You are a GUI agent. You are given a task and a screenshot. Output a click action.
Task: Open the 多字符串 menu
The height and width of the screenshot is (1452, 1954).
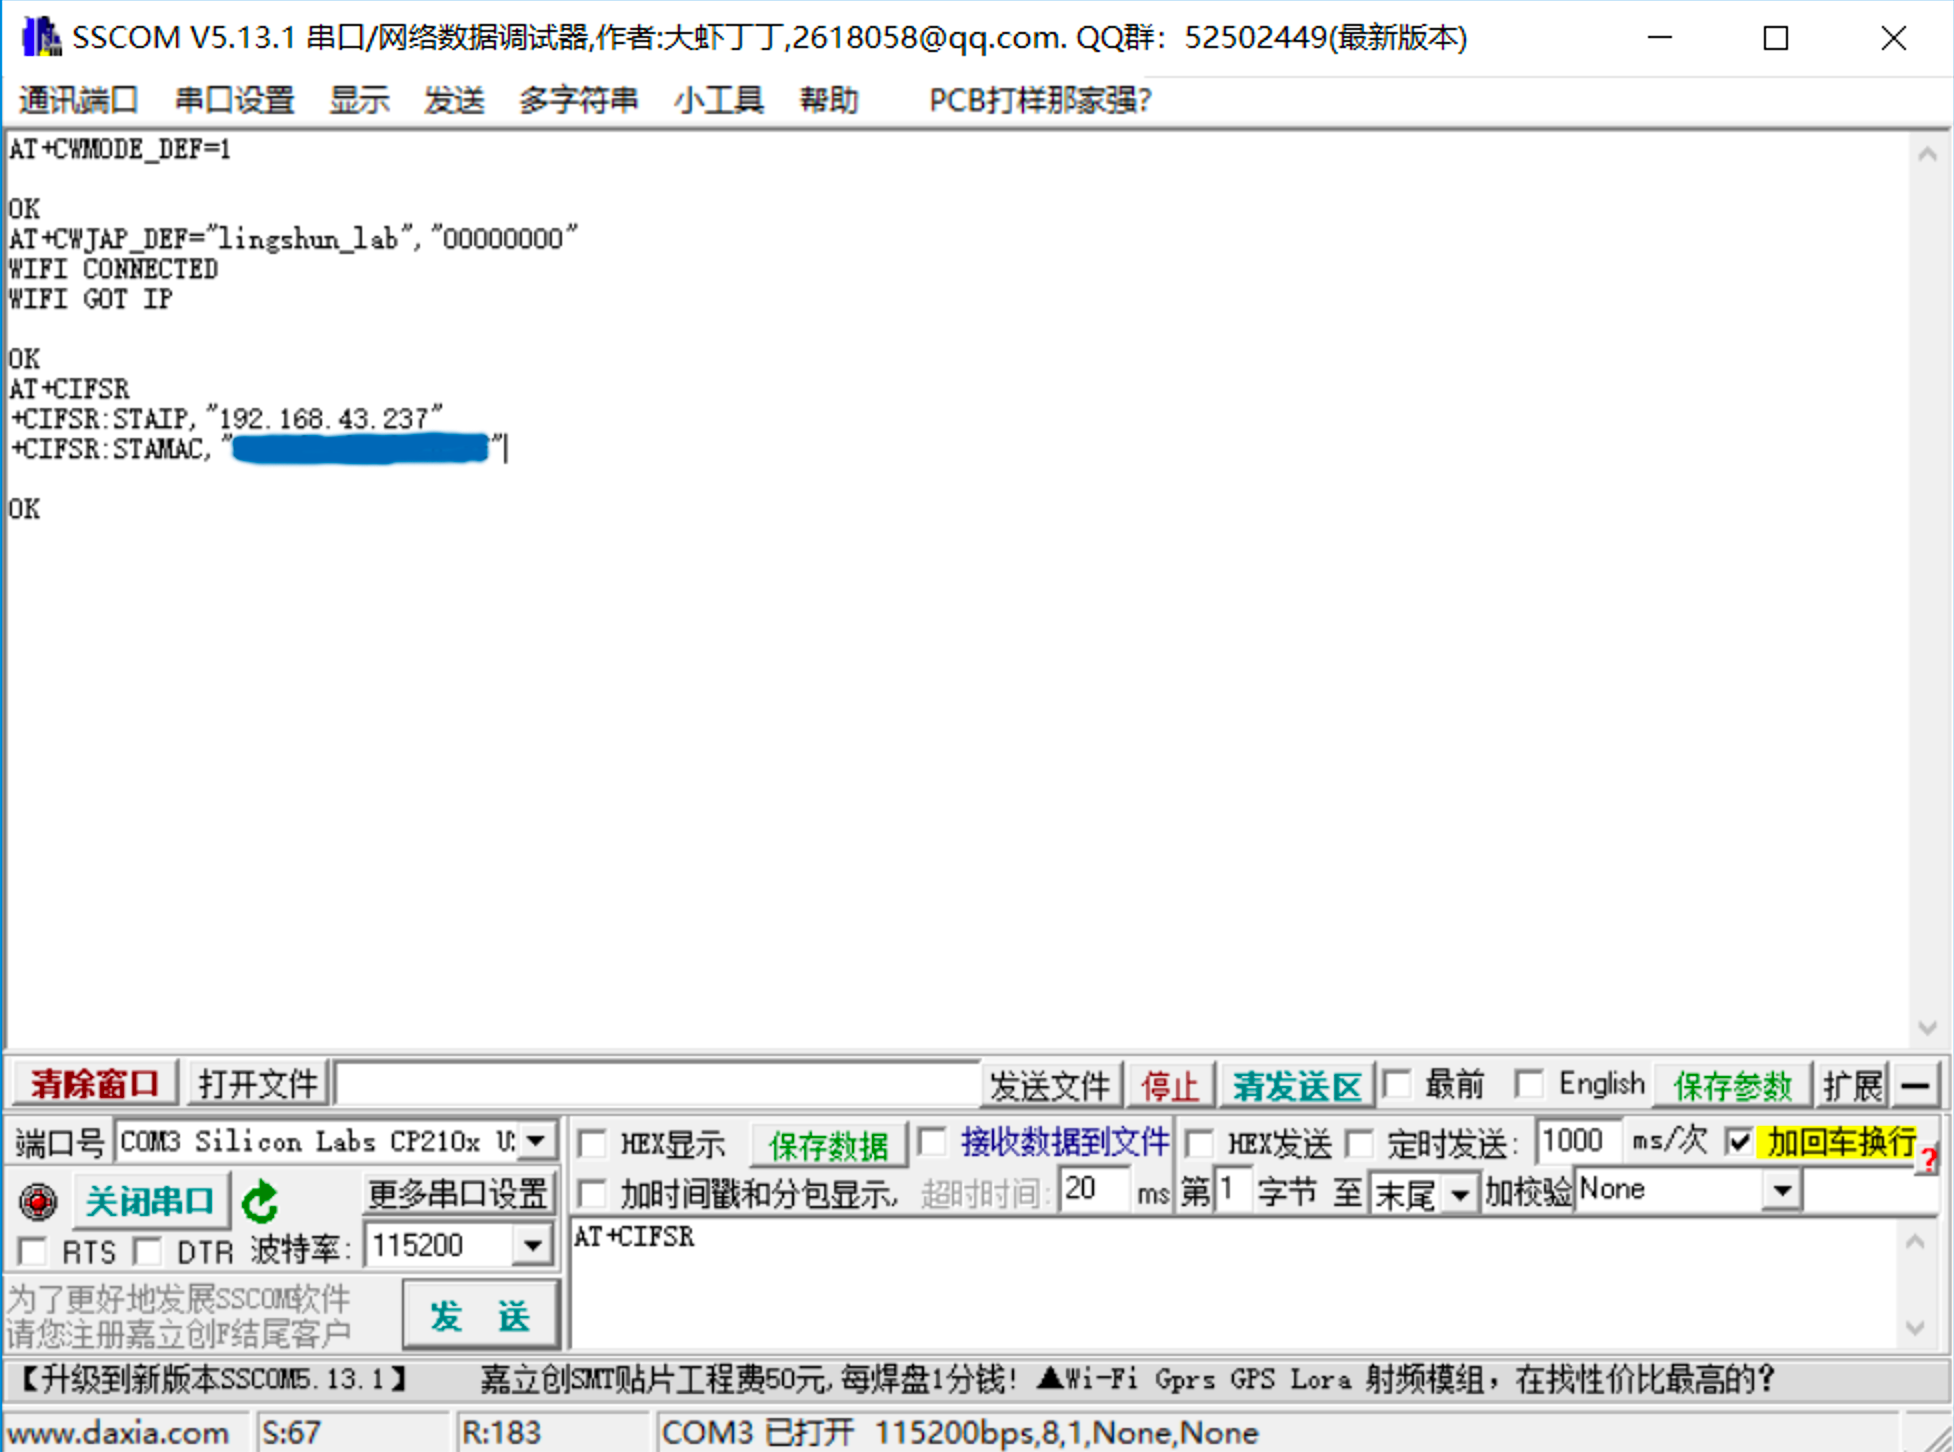(578, 100)
